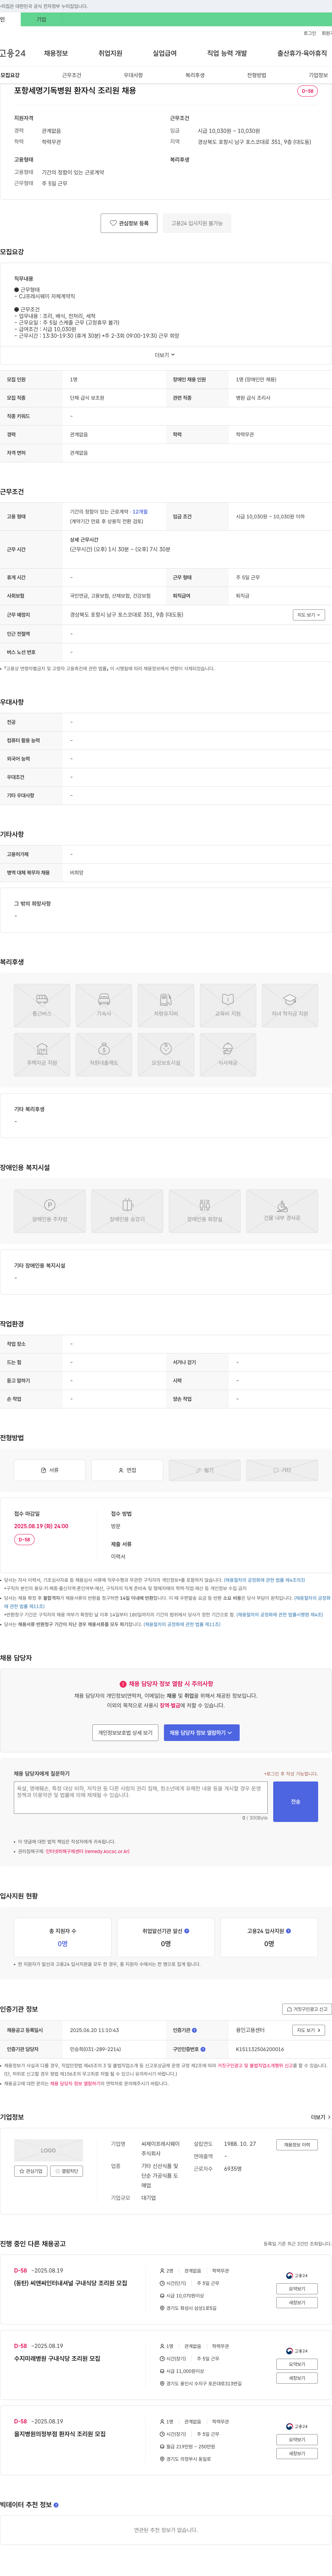The height and width of the screenshot is (2576, 332).
Task: Open the 12개월 contract period link
Action: point(140,512)
